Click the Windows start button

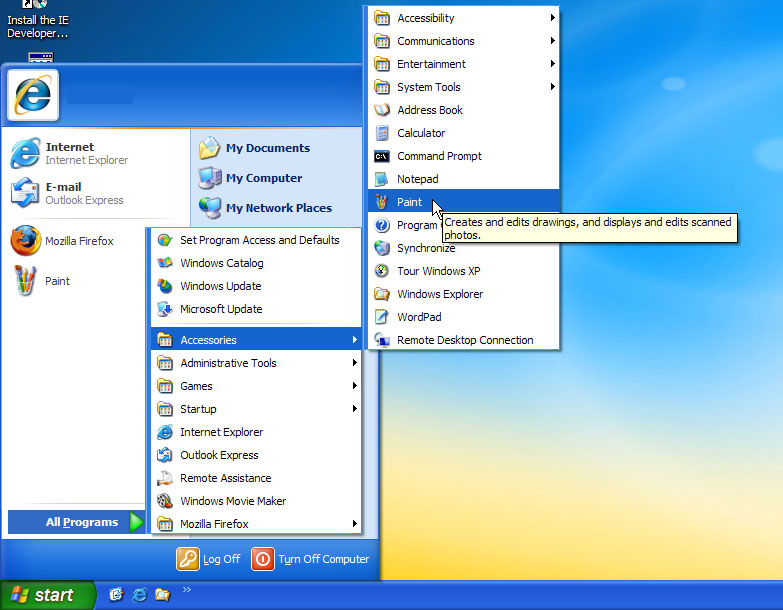[x=47, y=595]
